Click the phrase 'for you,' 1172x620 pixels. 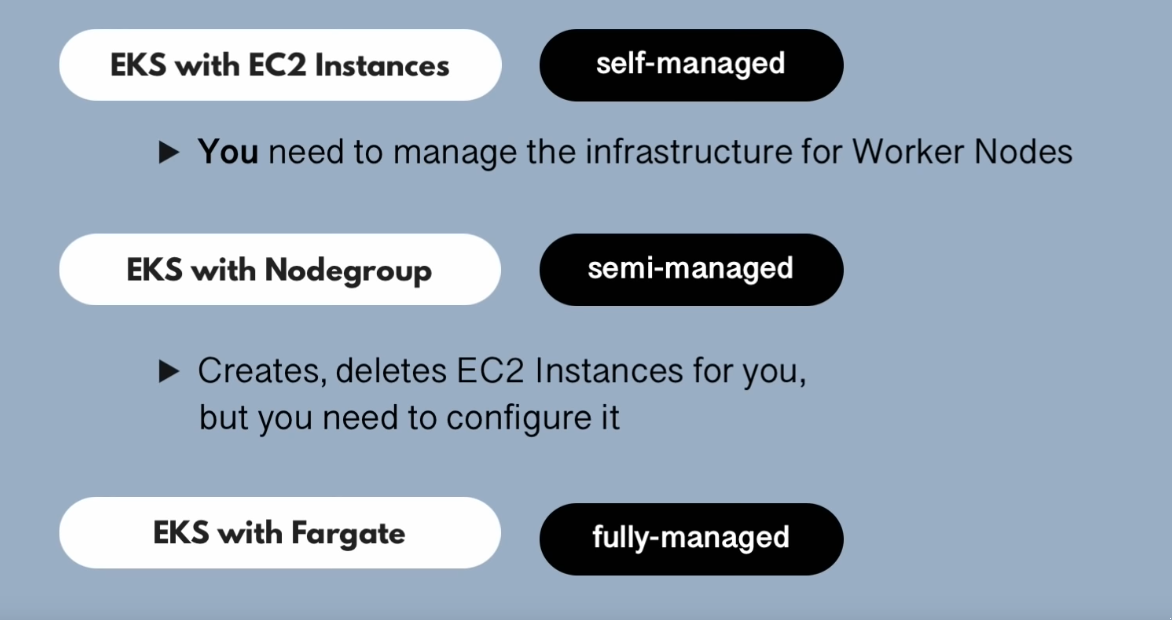coord(743,372)
